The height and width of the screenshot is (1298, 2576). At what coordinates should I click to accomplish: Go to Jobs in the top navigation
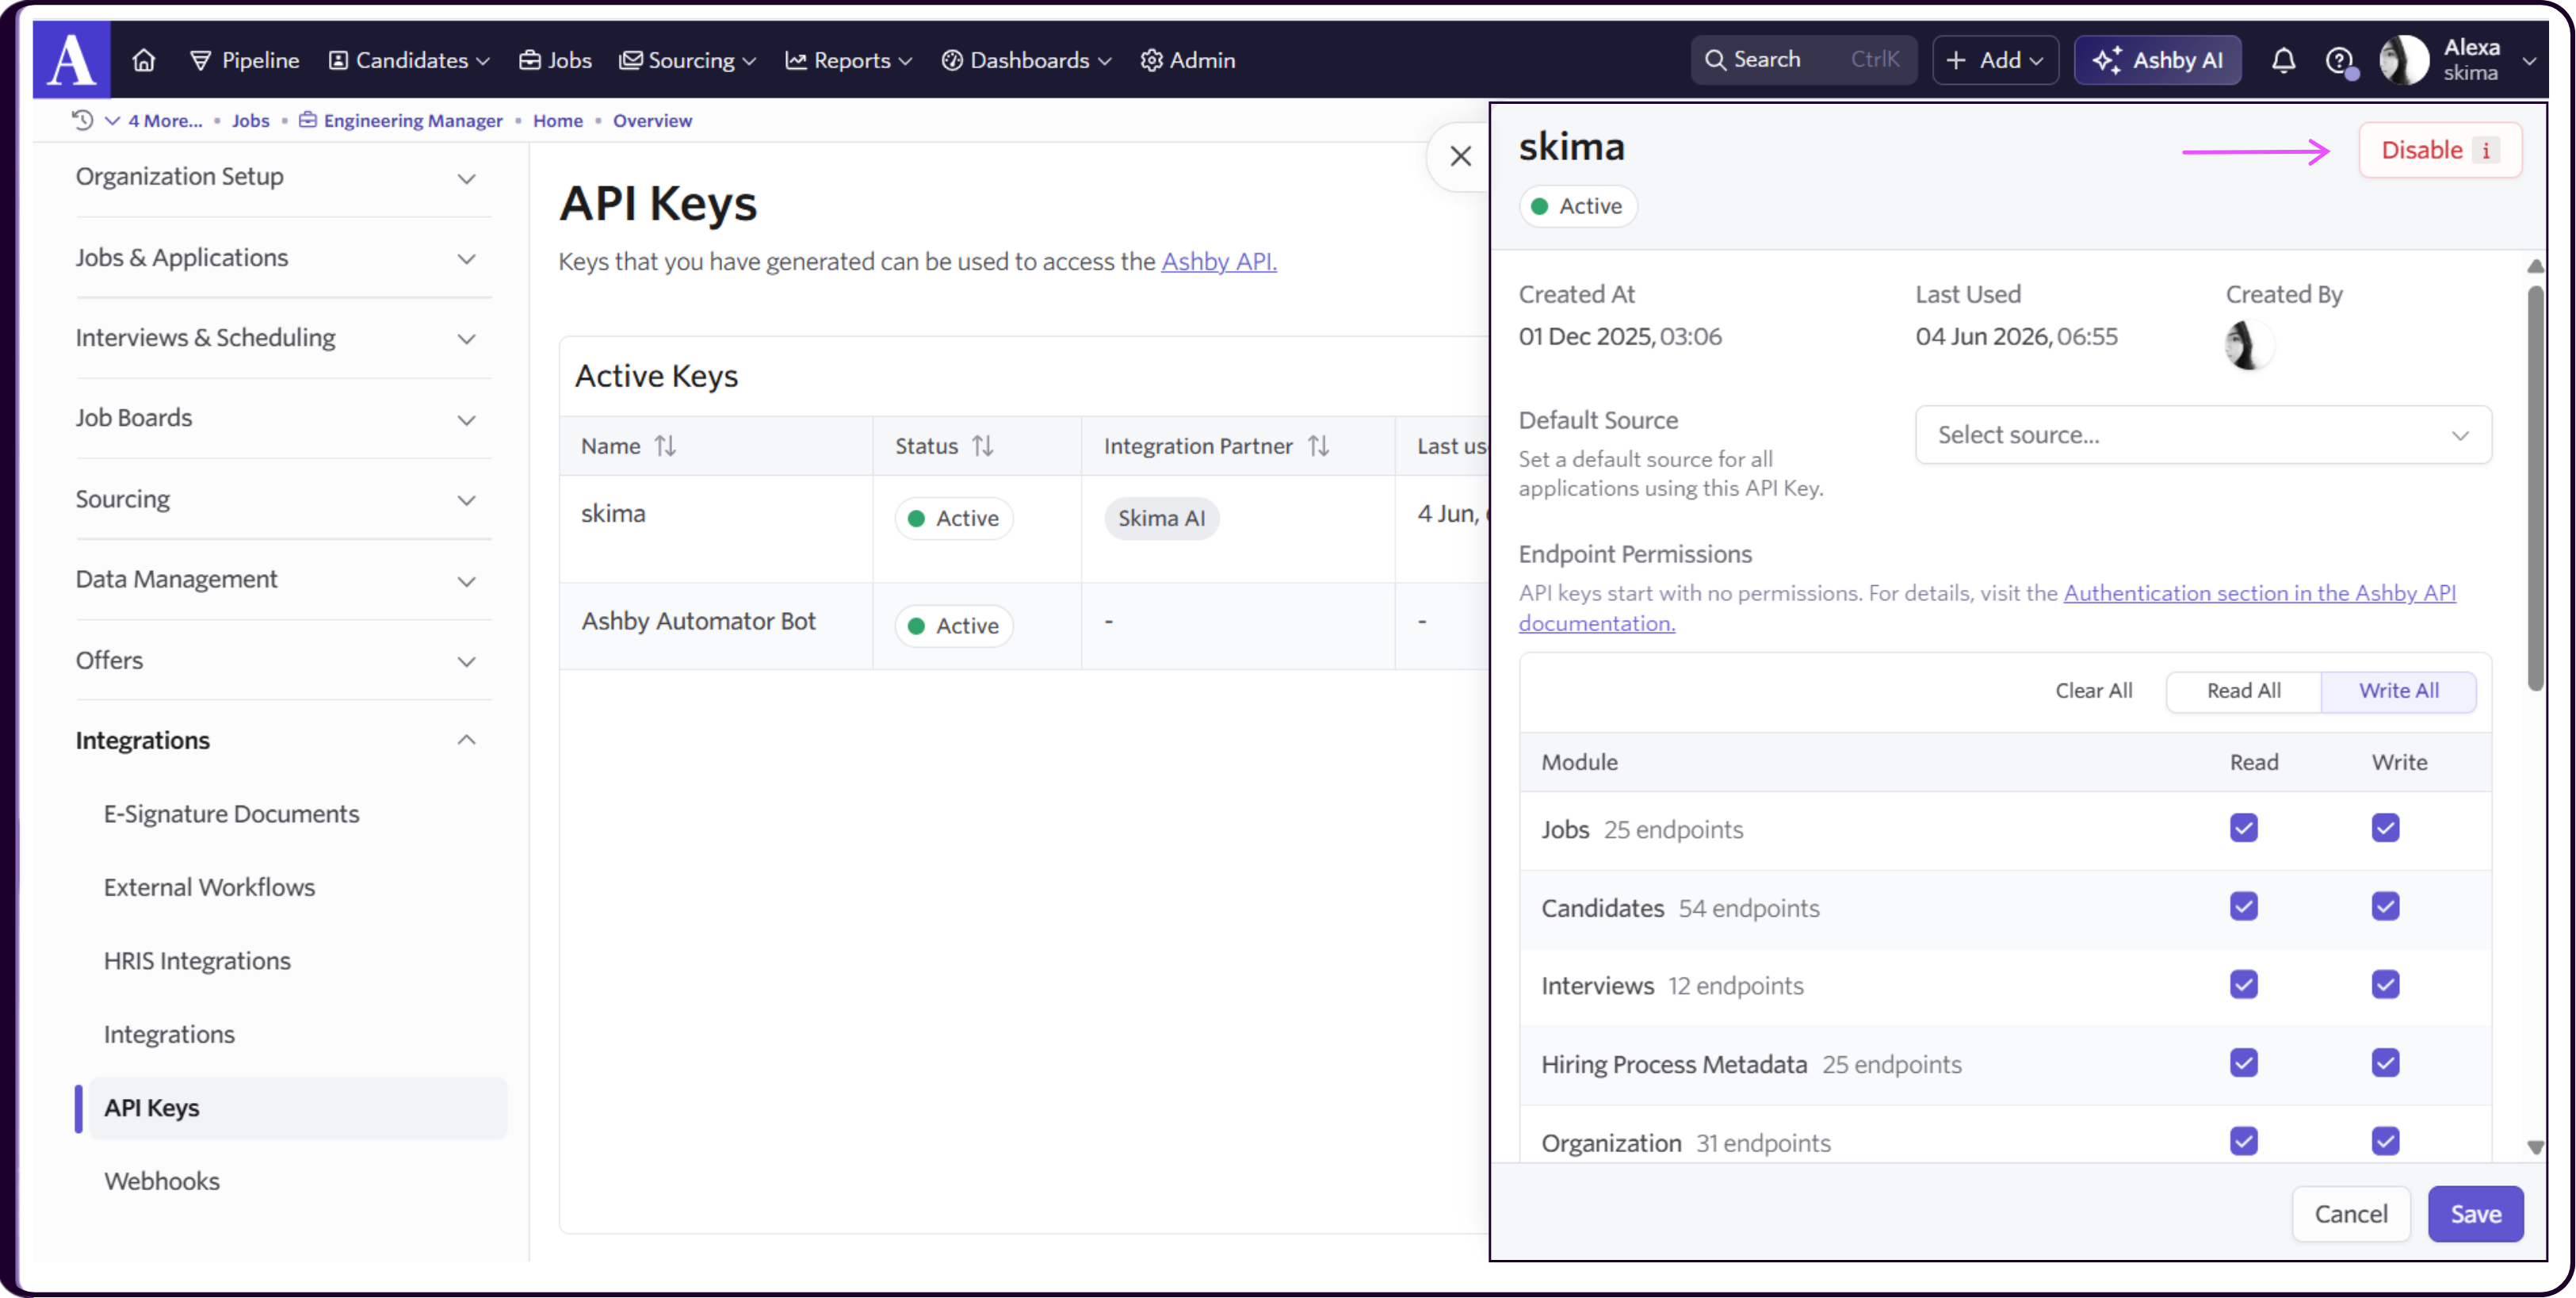pos(555,60)
